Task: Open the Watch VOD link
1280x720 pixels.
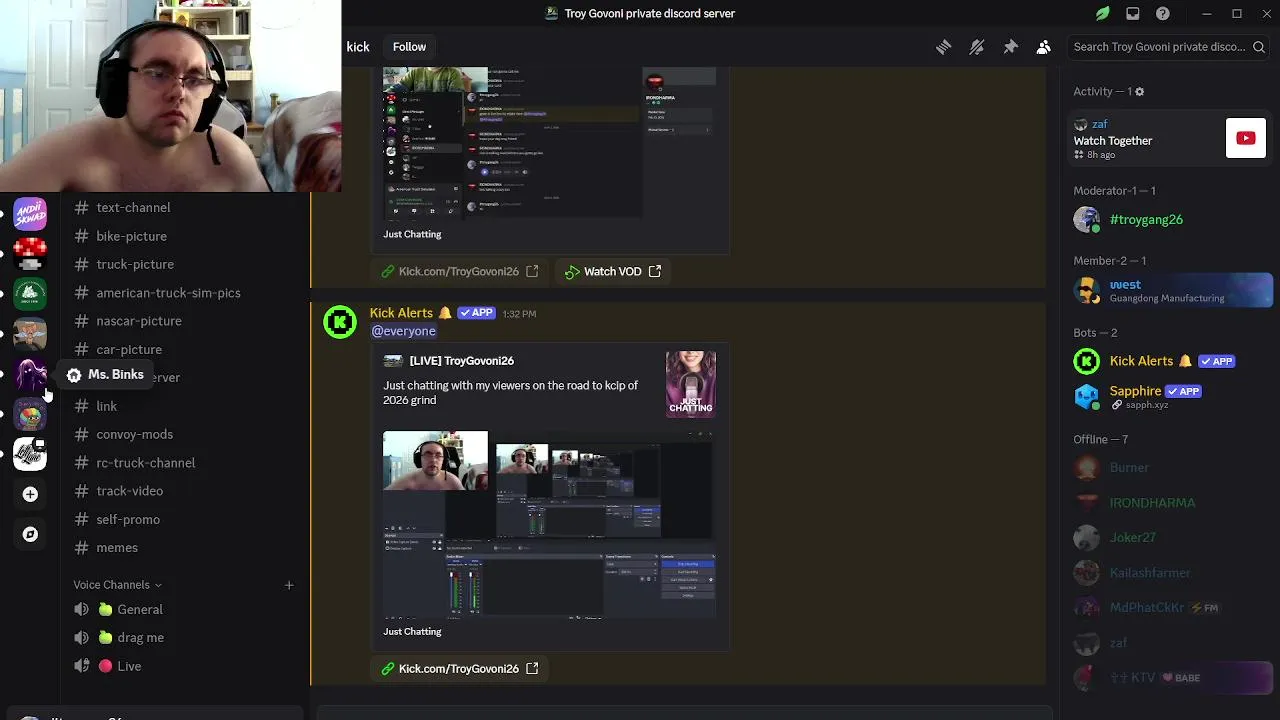Action: 612,271
